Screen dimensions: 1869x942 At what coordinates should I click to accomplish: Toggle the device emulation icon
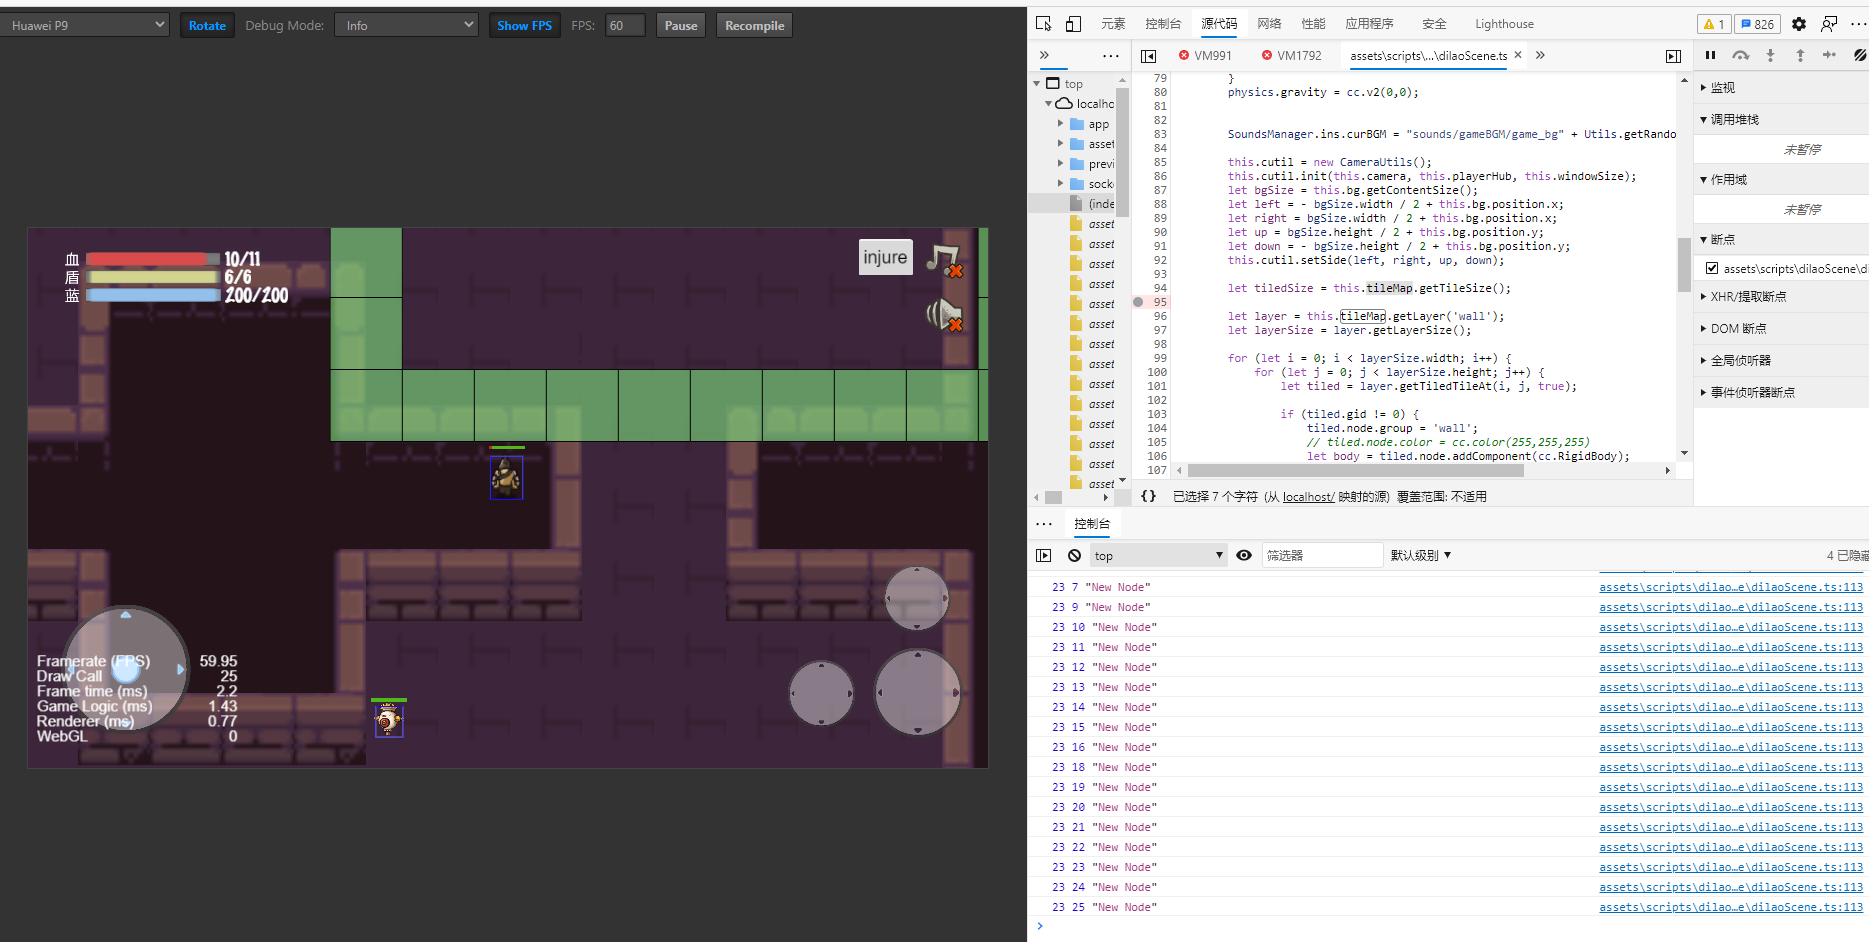[1073, 24]
